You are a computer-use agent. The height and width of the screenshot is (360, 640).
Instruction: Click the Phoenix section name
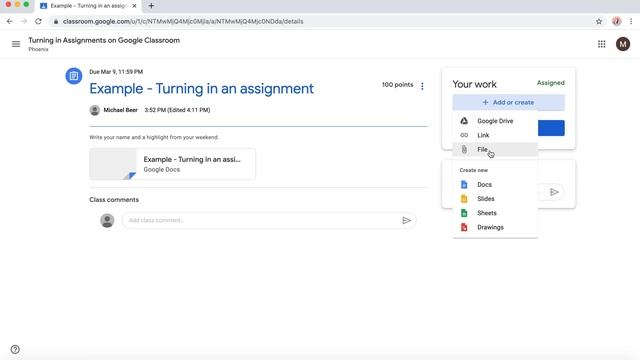point(38,49)
